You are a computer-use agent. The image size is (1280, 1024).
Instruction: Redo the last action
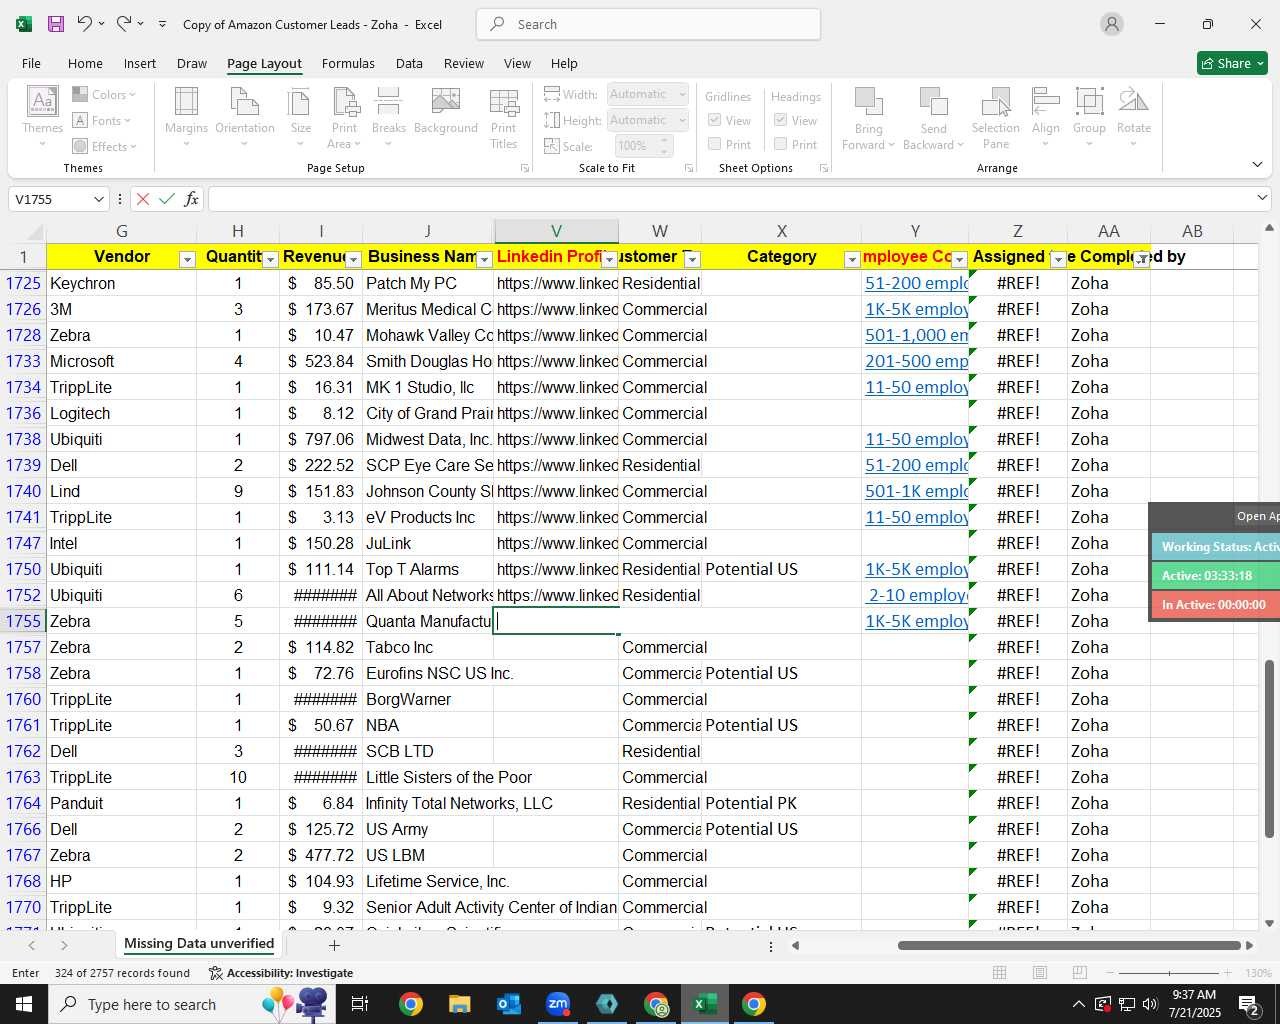[x=124, y=24]
